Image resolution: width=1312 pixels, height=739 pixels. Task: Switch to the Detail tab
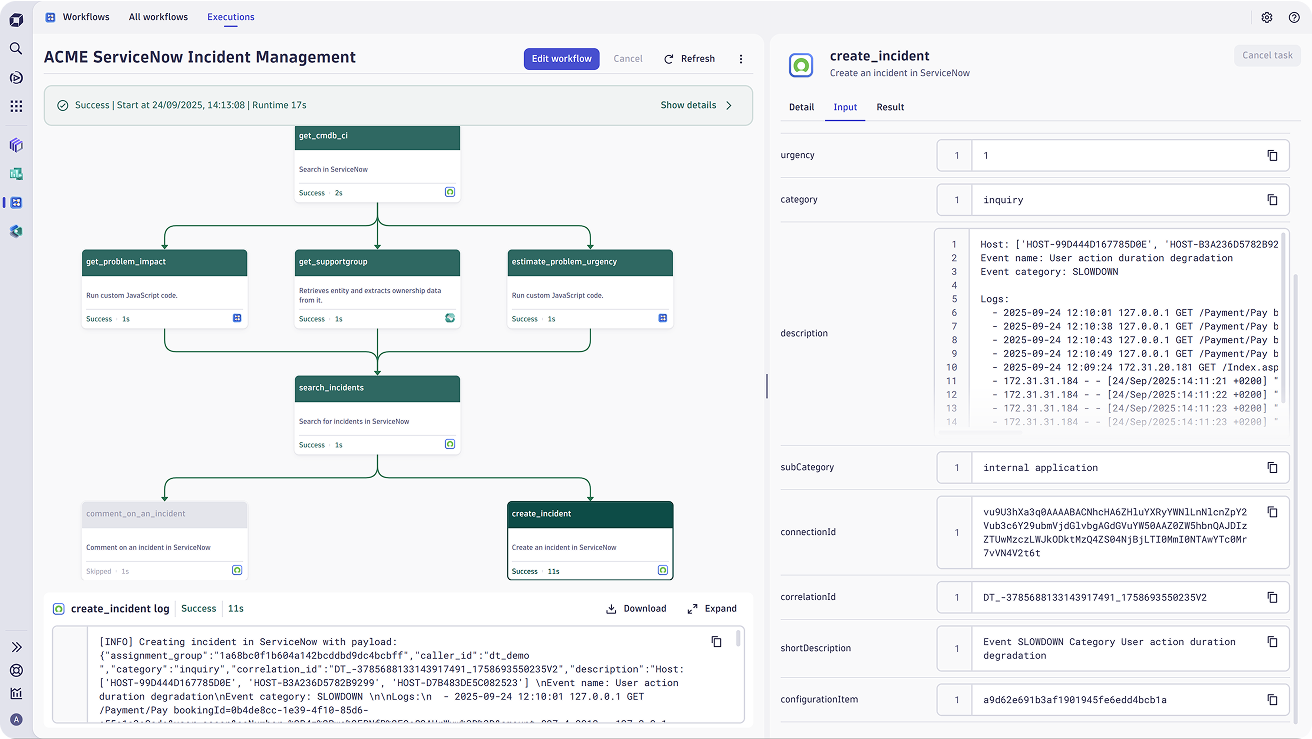[x=801, y=107]
